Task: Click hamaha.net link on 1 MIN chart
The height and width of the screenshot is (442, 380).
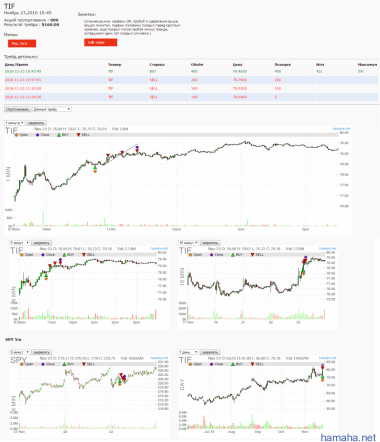Action: coord(341,129)
